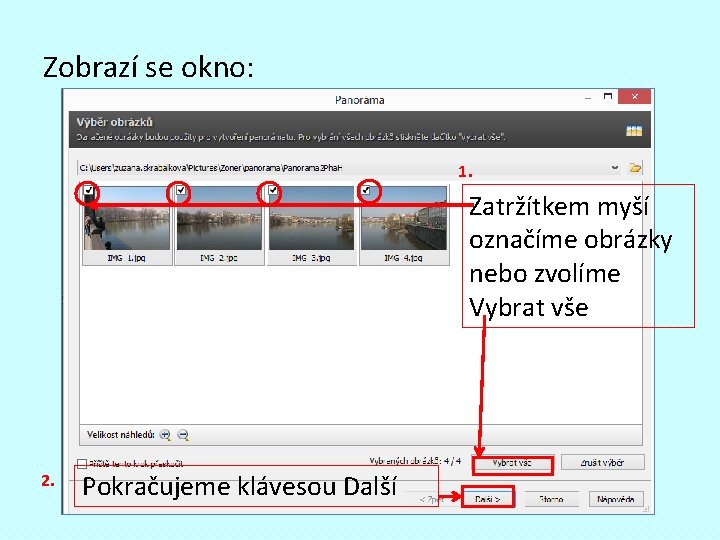Maximize the Panorama window
This screenshot has width=720, height=540.
click(x=608, y=96)
